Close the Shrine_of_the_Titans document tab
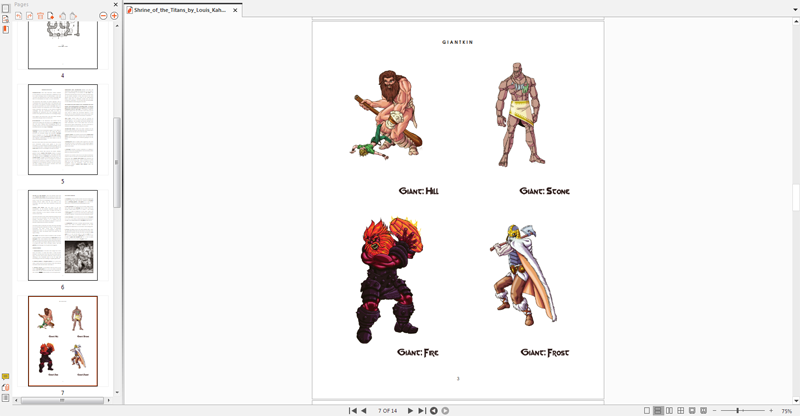Viewport: 800px width, 416px height. [x=235, y=9]
